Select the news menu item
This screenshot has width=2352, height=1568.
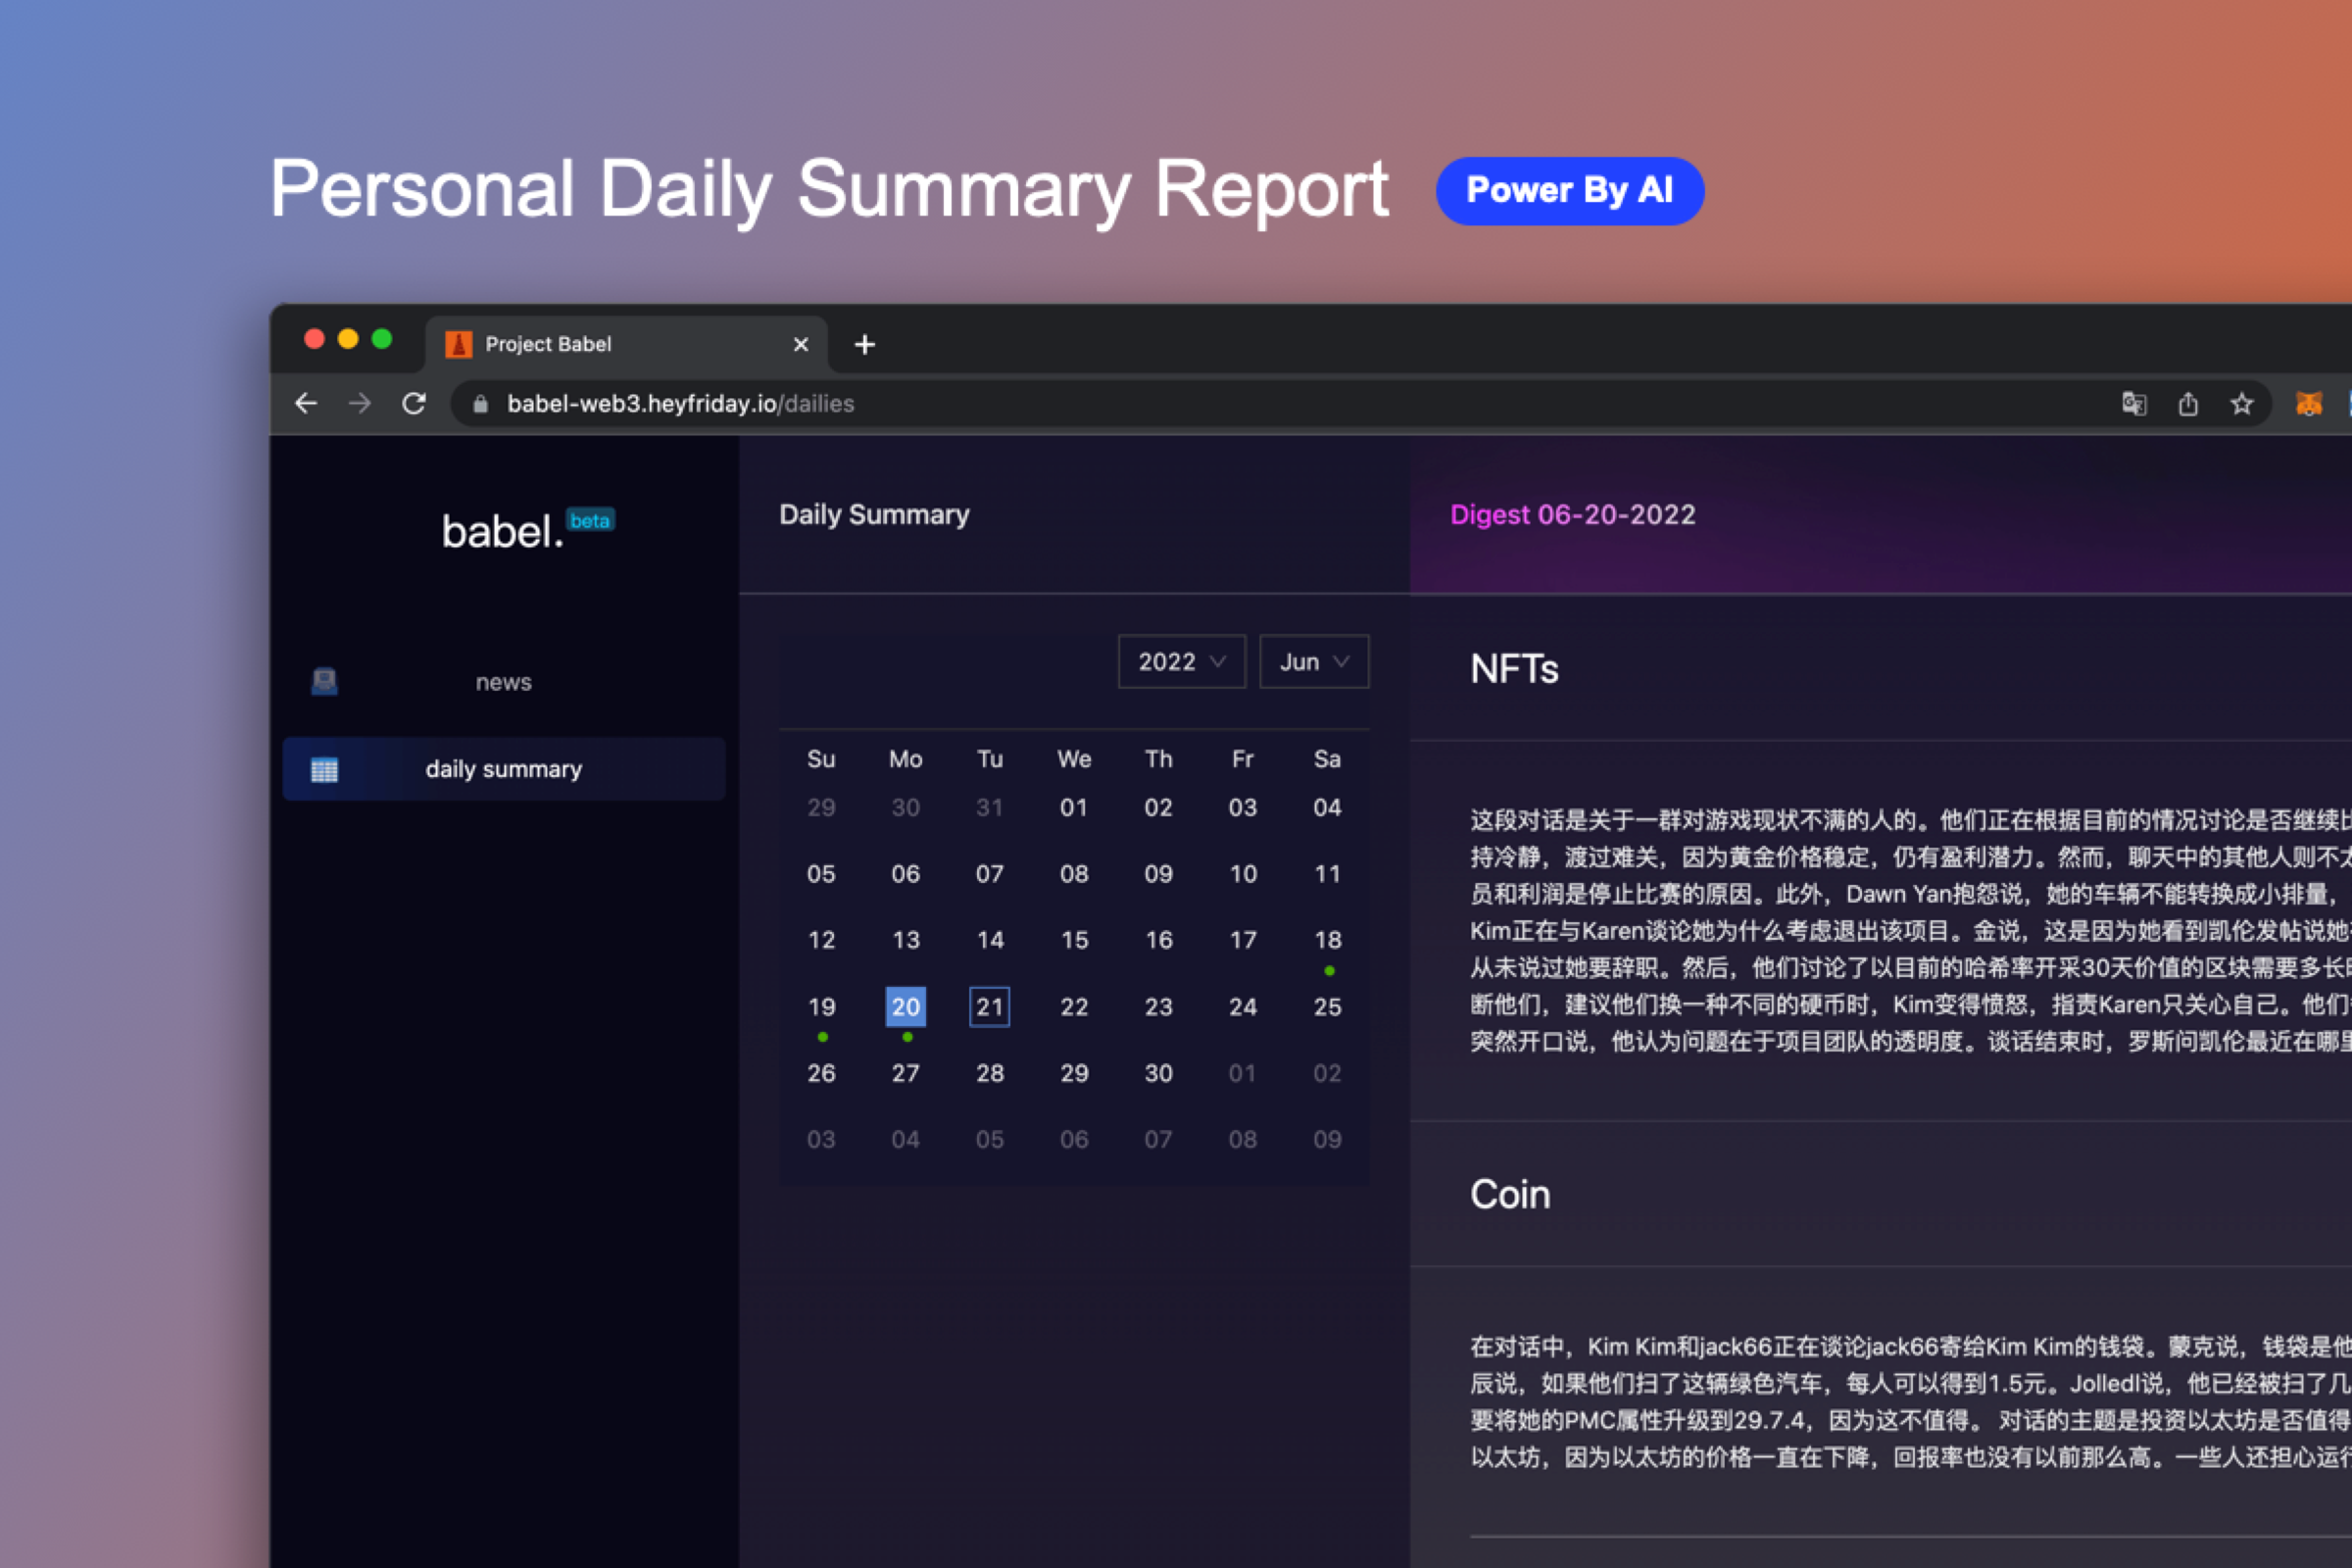coord(503,682)
